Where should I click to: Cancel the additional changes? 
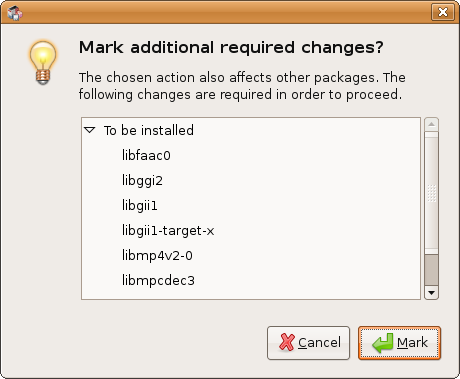pos(308,343)
